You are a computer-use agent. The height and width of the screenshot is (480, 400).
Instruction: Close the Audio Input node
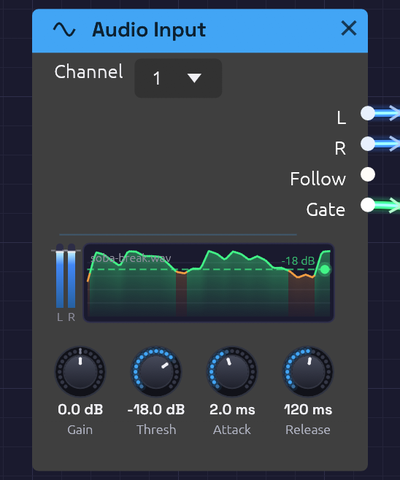click(349, 28)
